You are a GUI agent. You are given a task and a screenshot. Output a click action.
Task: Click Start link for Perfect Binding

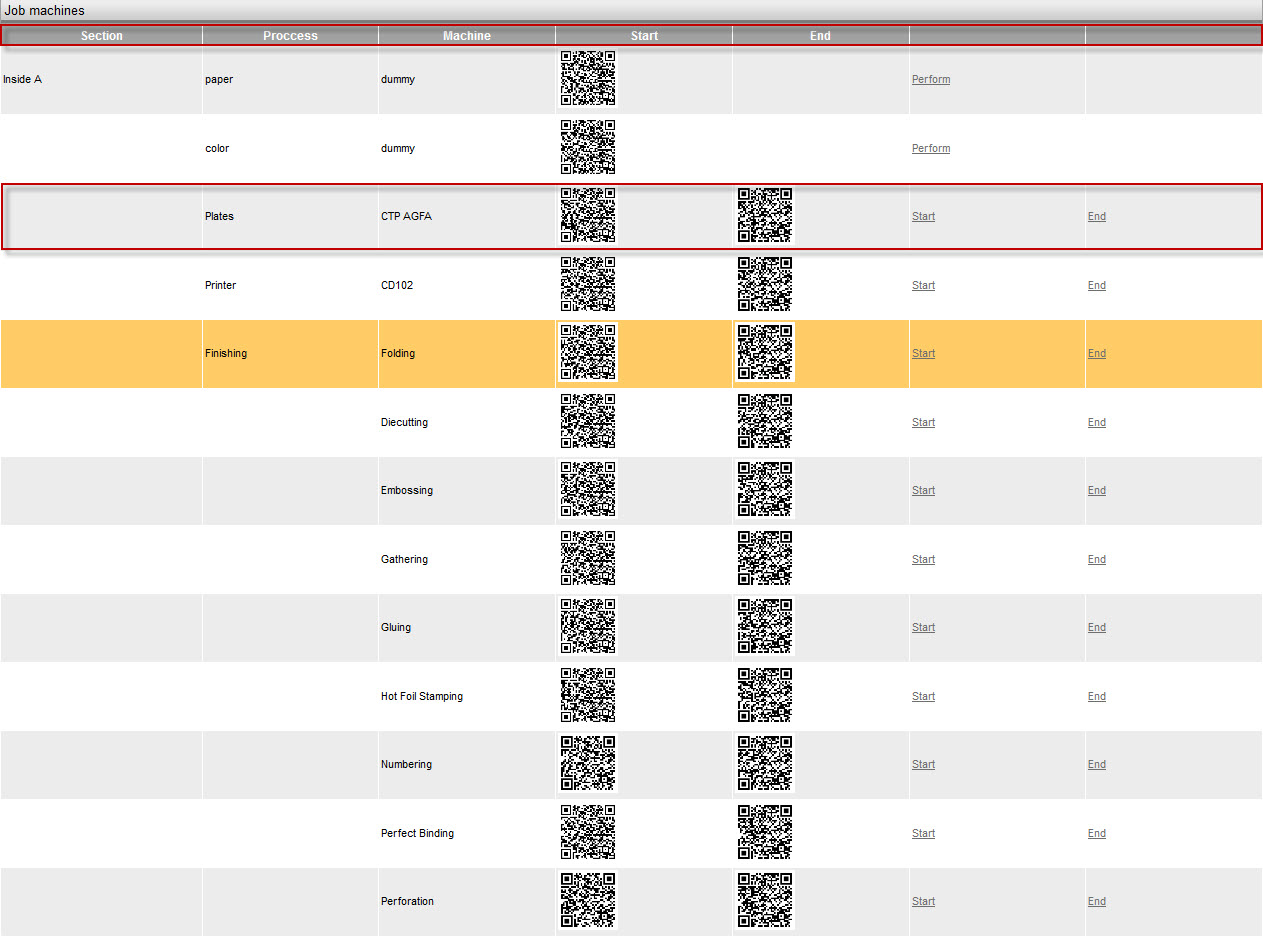(x=923, y=833)
